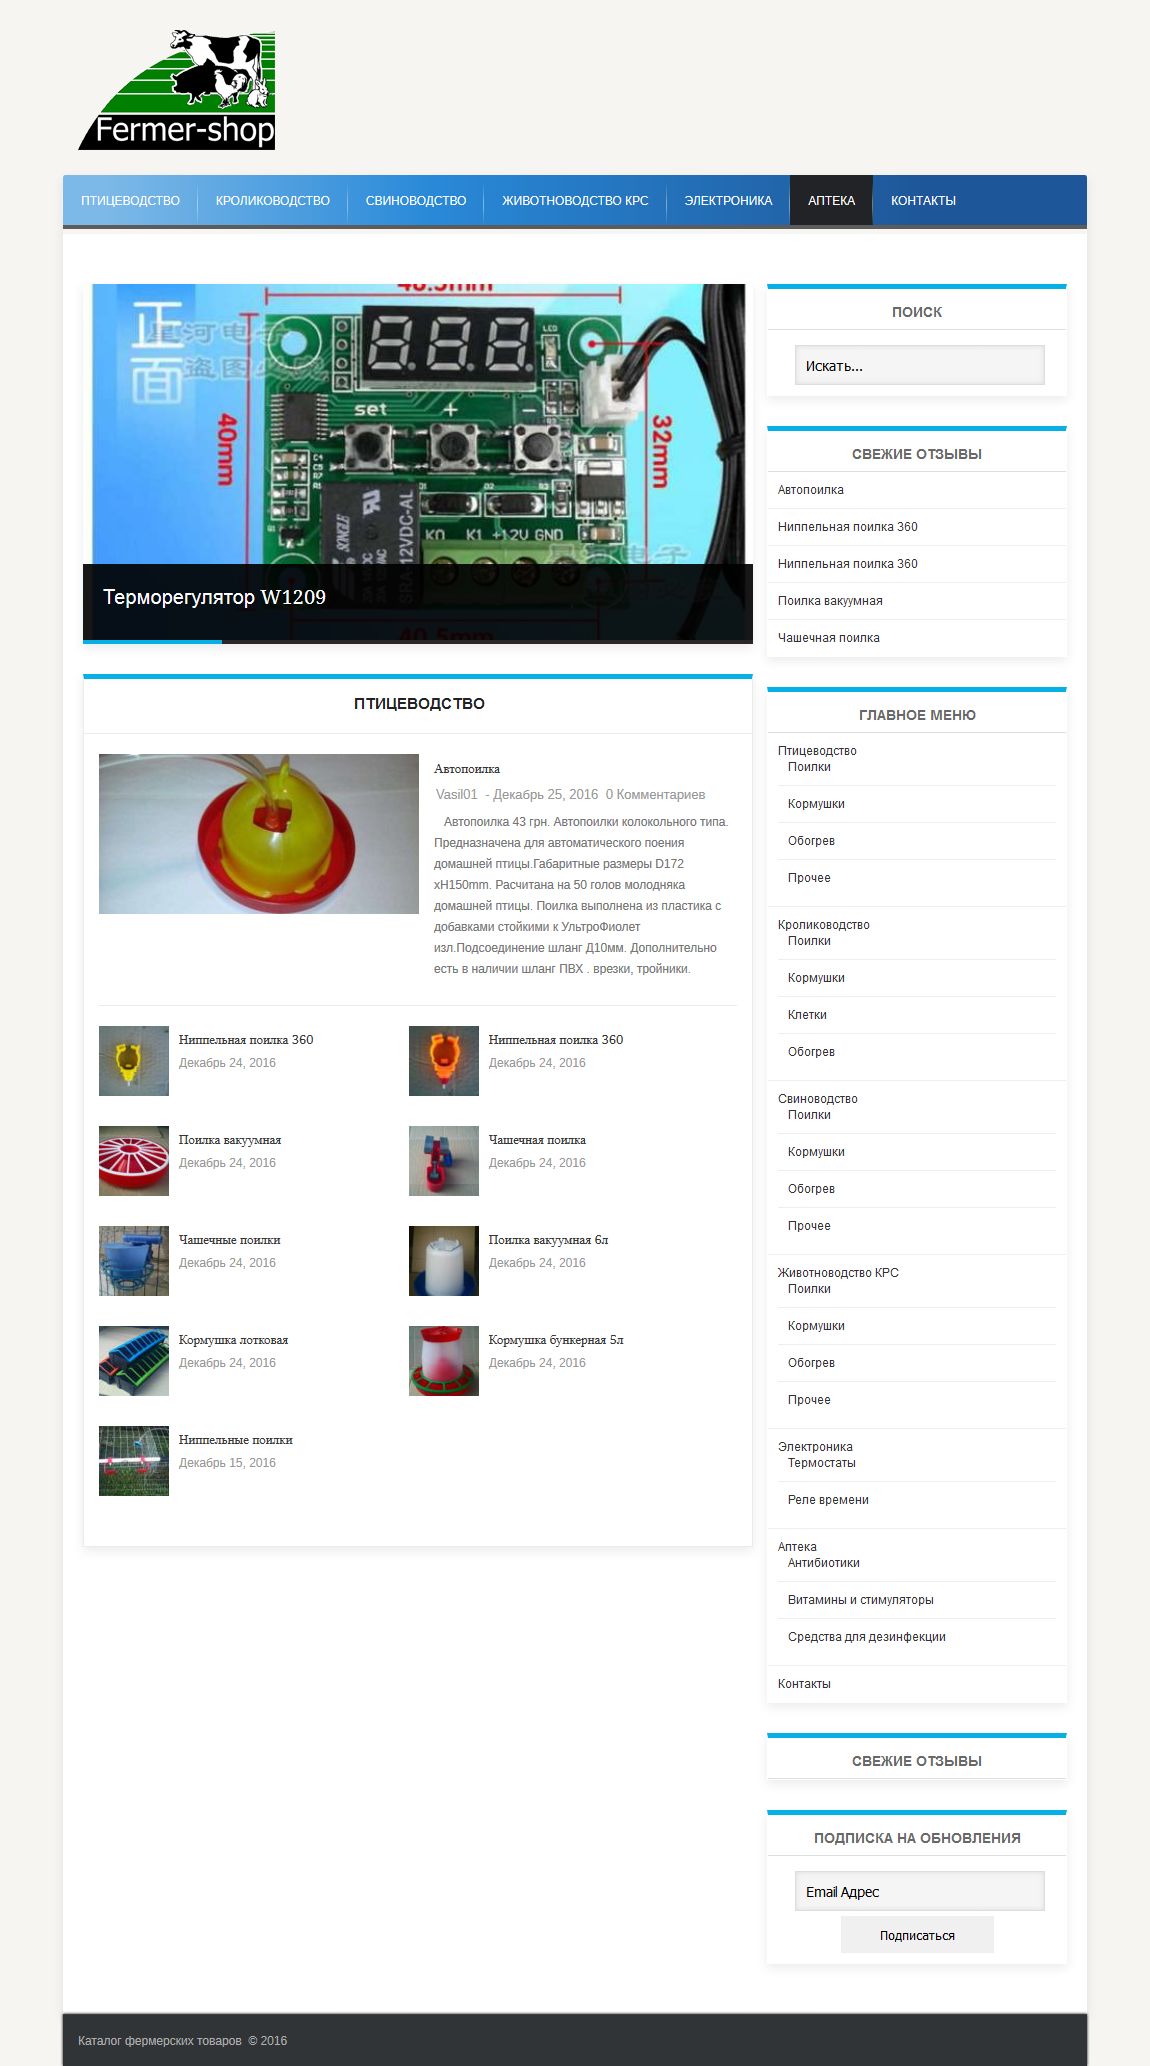Open the Кормушка лотковая thumbnail
This screenshot has height=2066, width=1150.
tap(134, 1361)
